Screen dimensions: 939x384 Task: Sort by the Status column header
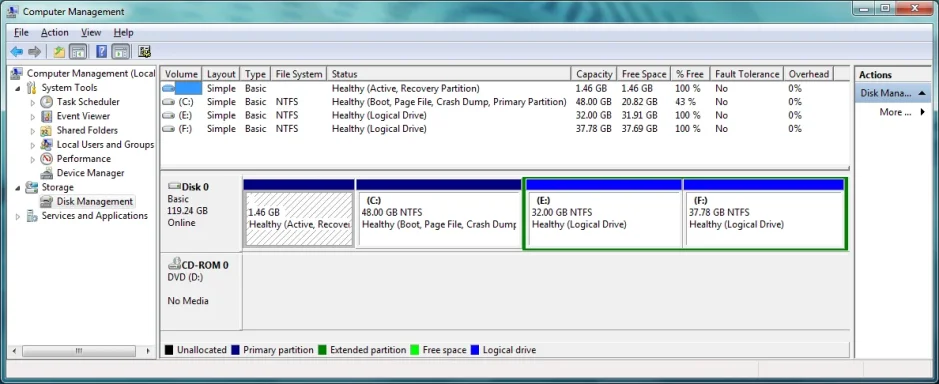449,74
